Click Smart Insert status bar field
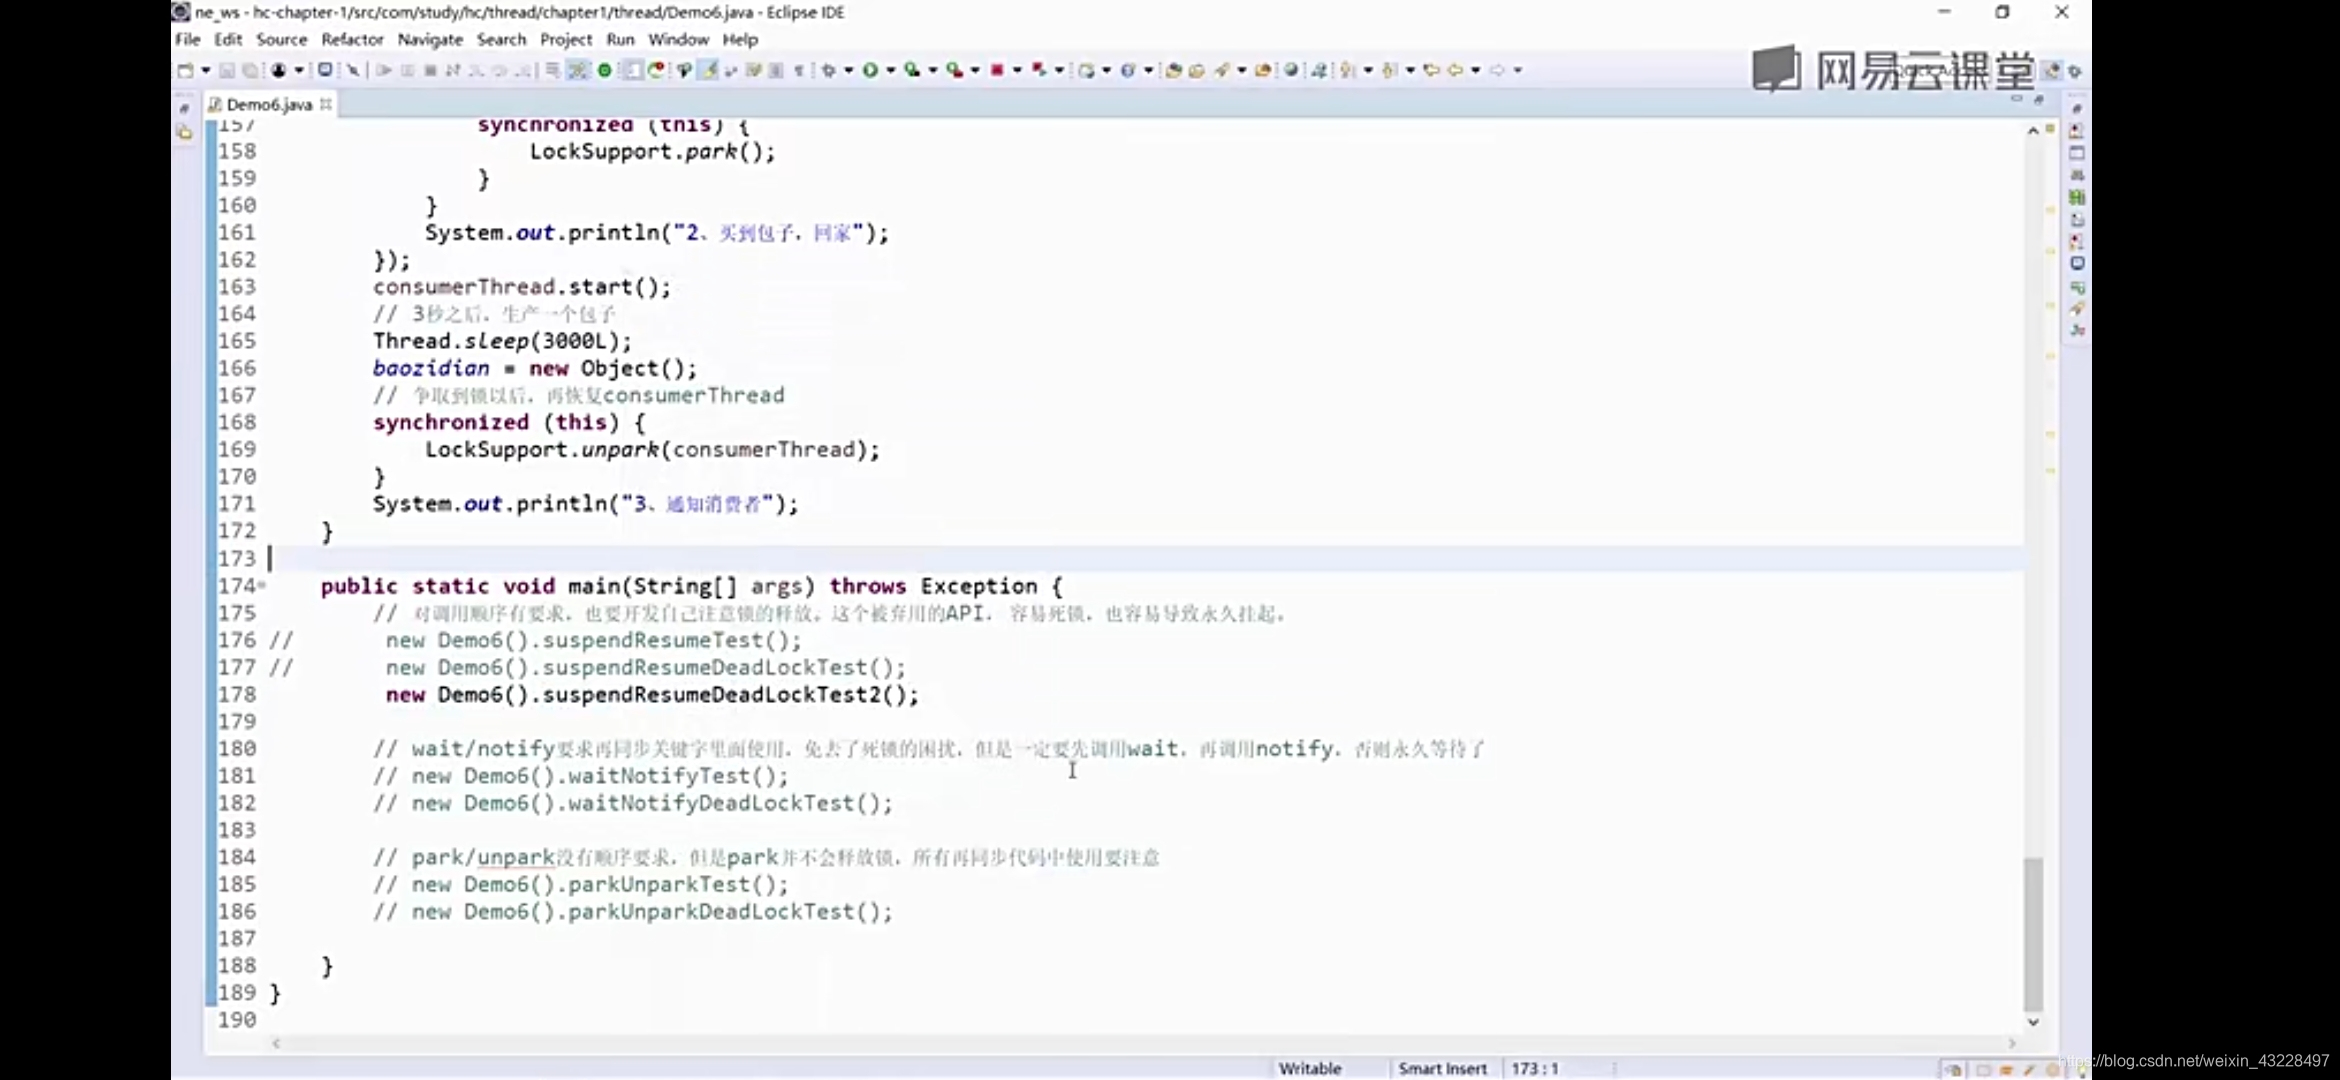 1442,1068
